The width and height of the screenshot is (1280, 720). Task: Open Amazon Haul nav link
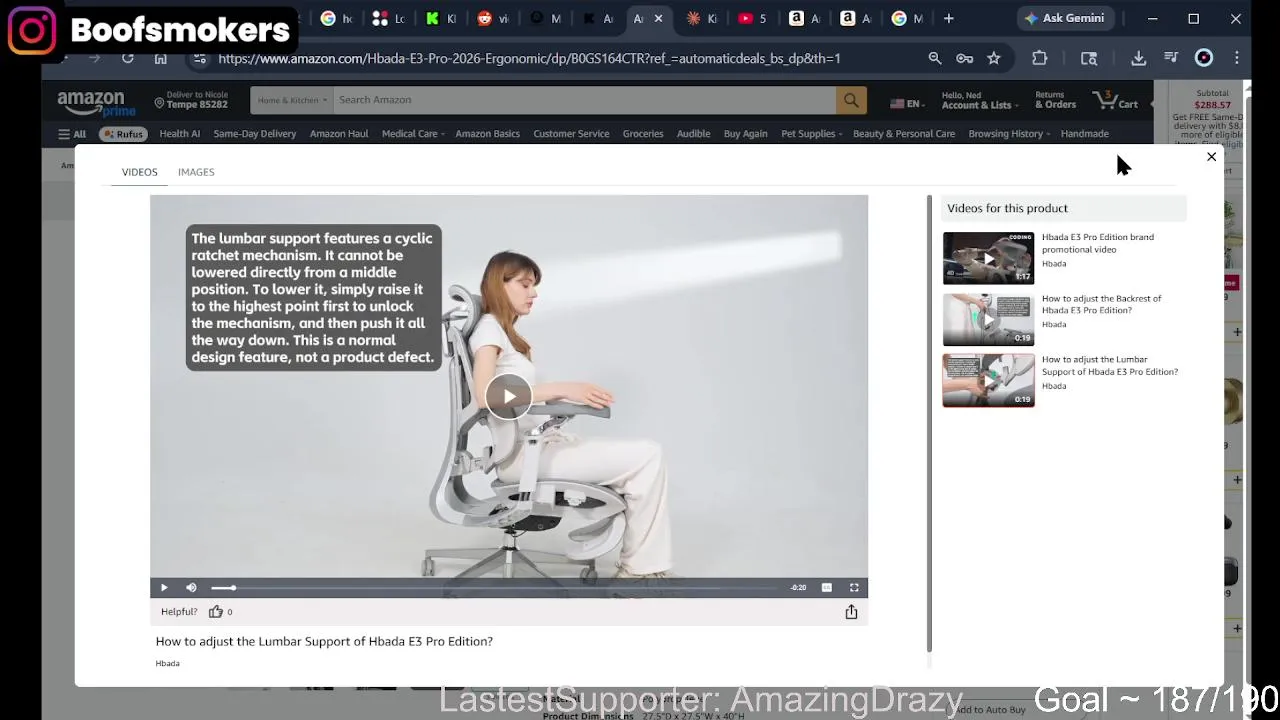pyautogui.click(x=339, y=134)
